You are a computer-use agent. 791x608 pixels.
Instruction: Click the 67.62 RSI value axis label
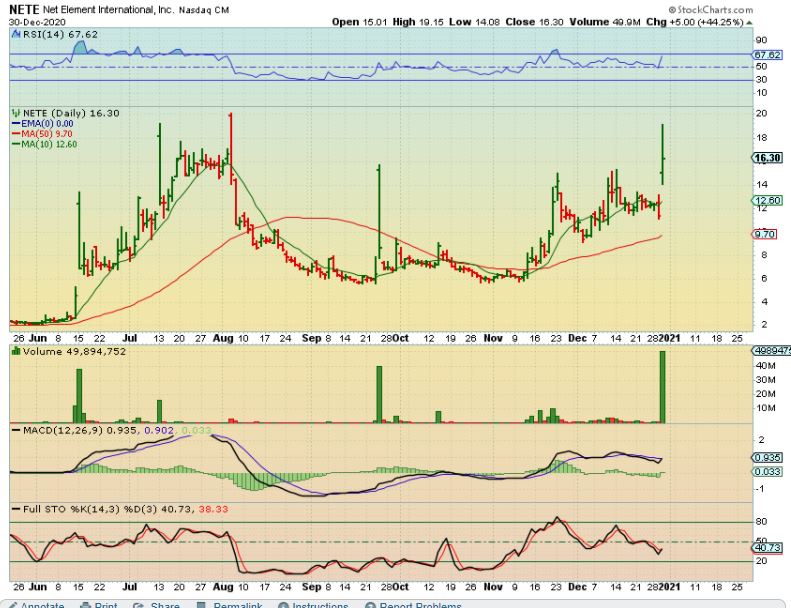pyautogui.click(x=766, y=55)
